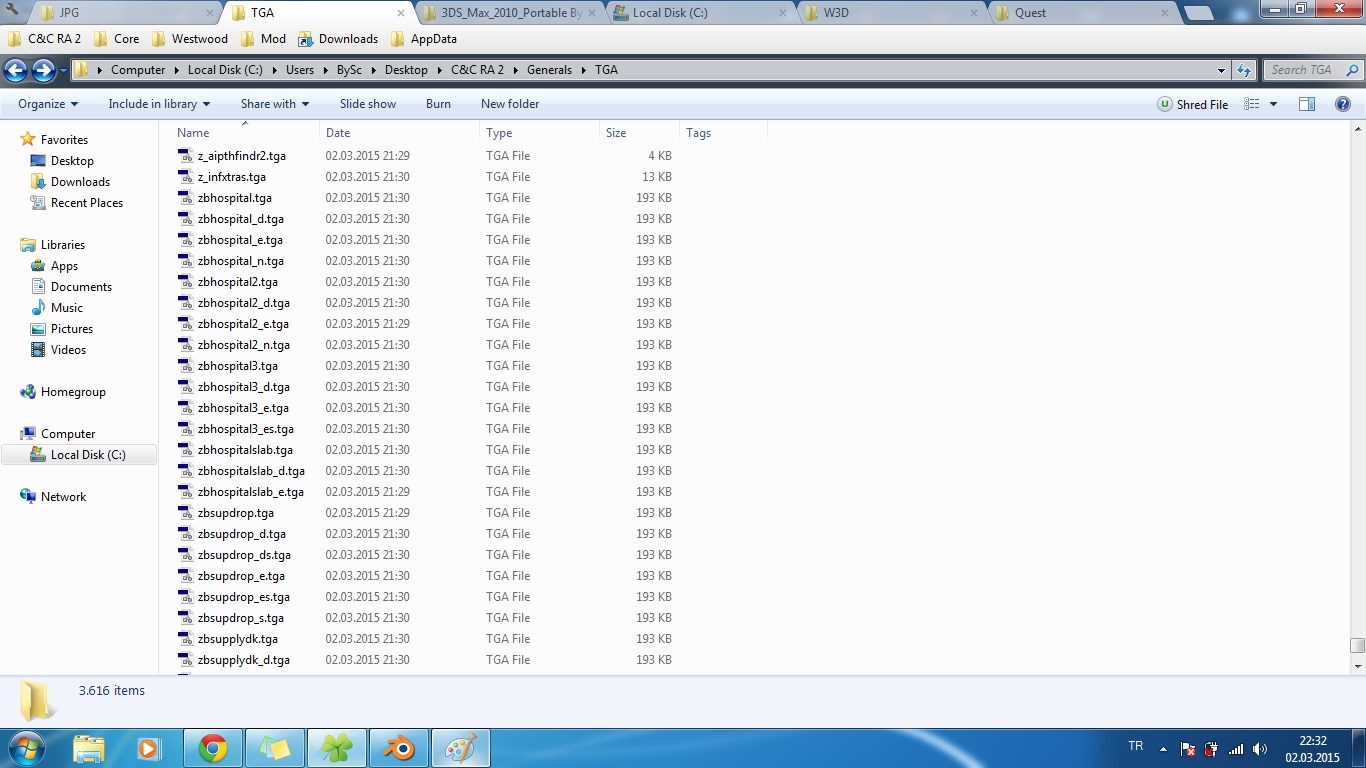Open the Share with dropdown

pyautogui.click(x=275, y=104)
